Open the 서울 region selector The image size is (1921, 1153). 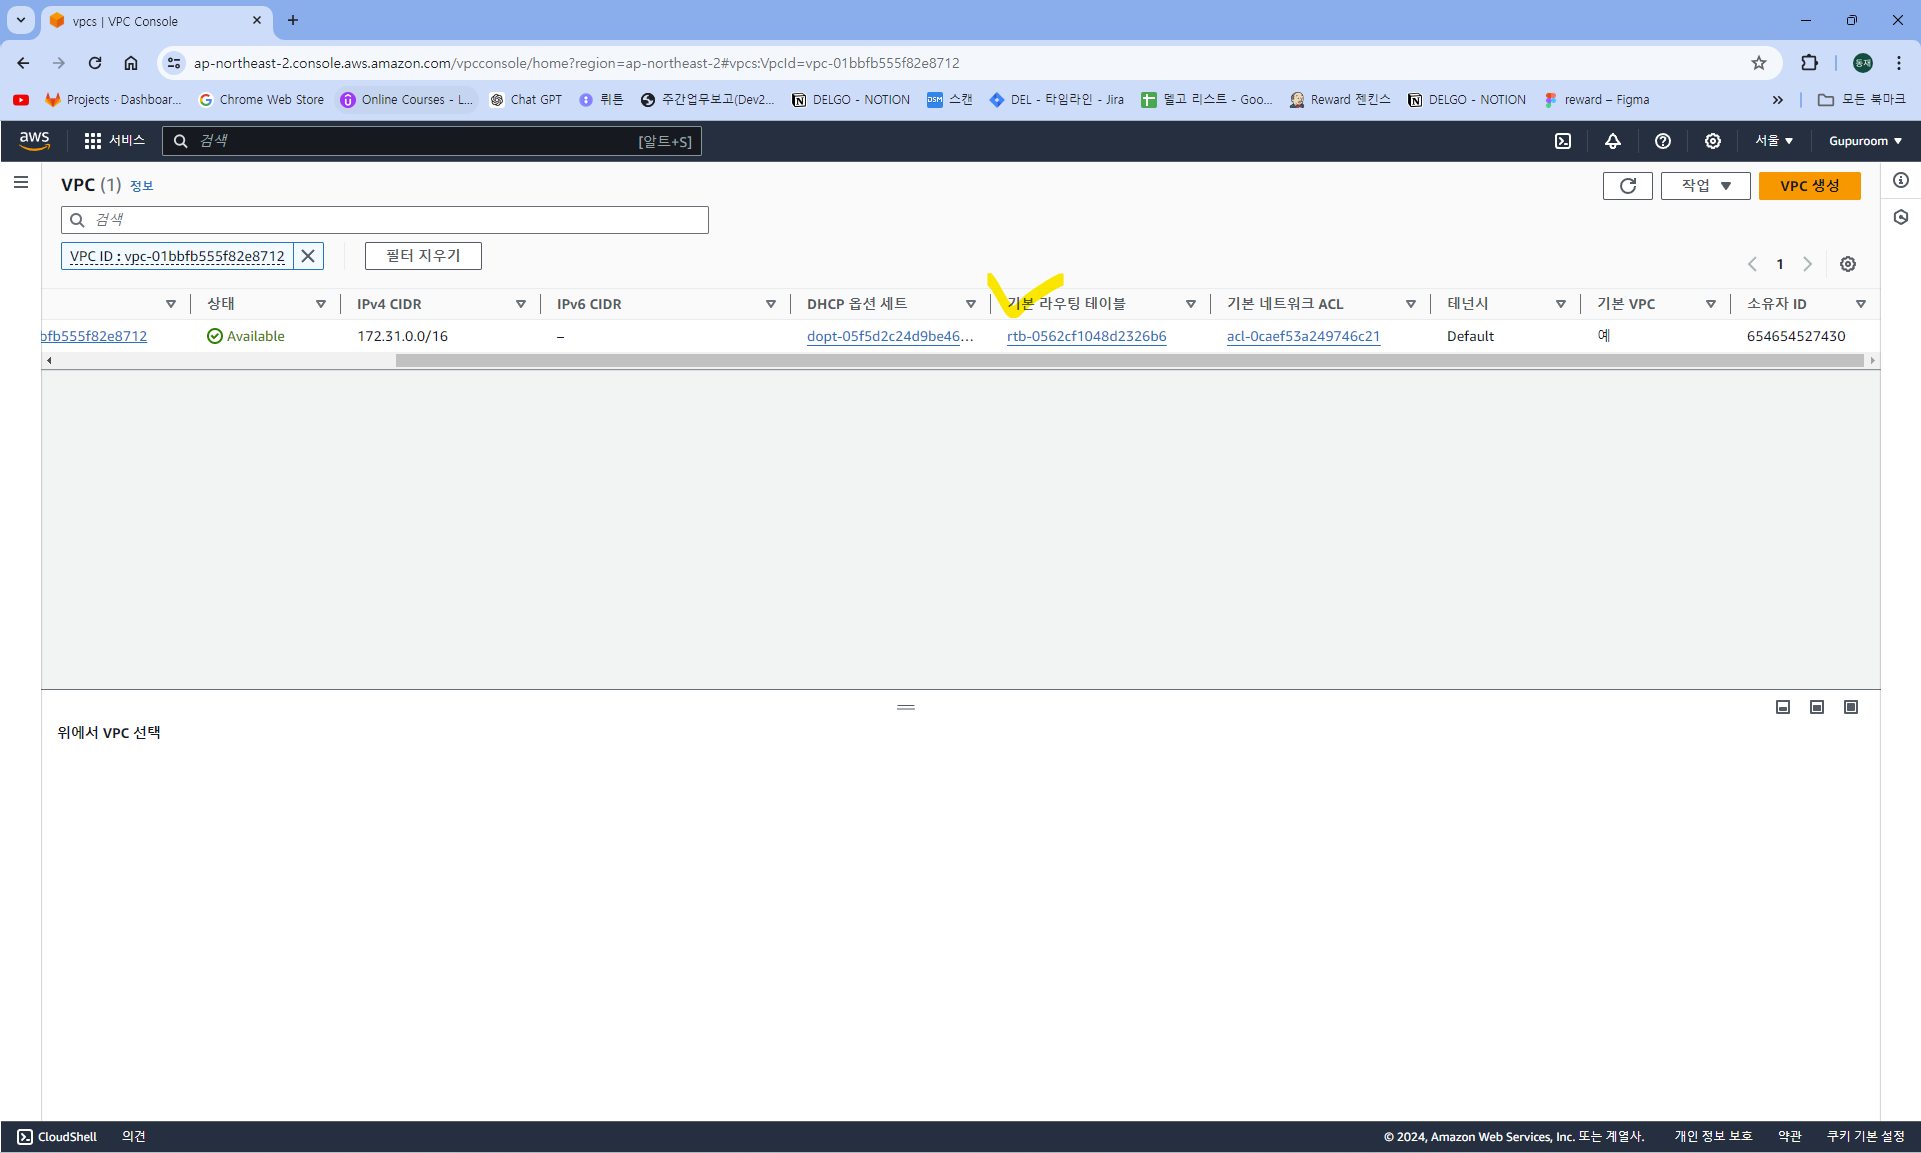click(x=1774, y=141)
